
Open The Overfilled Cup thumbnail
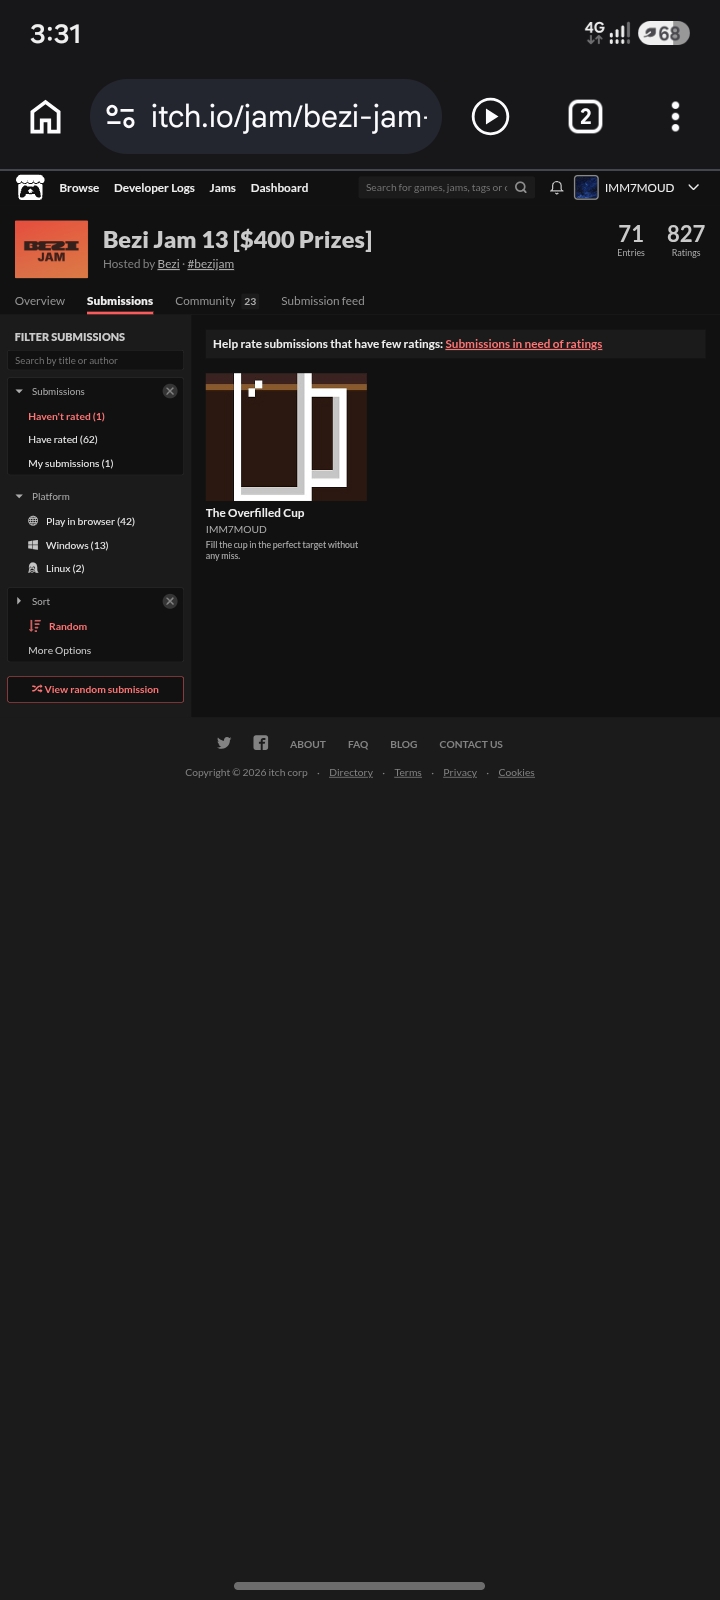pyautogui.click(x=286, y=437)
